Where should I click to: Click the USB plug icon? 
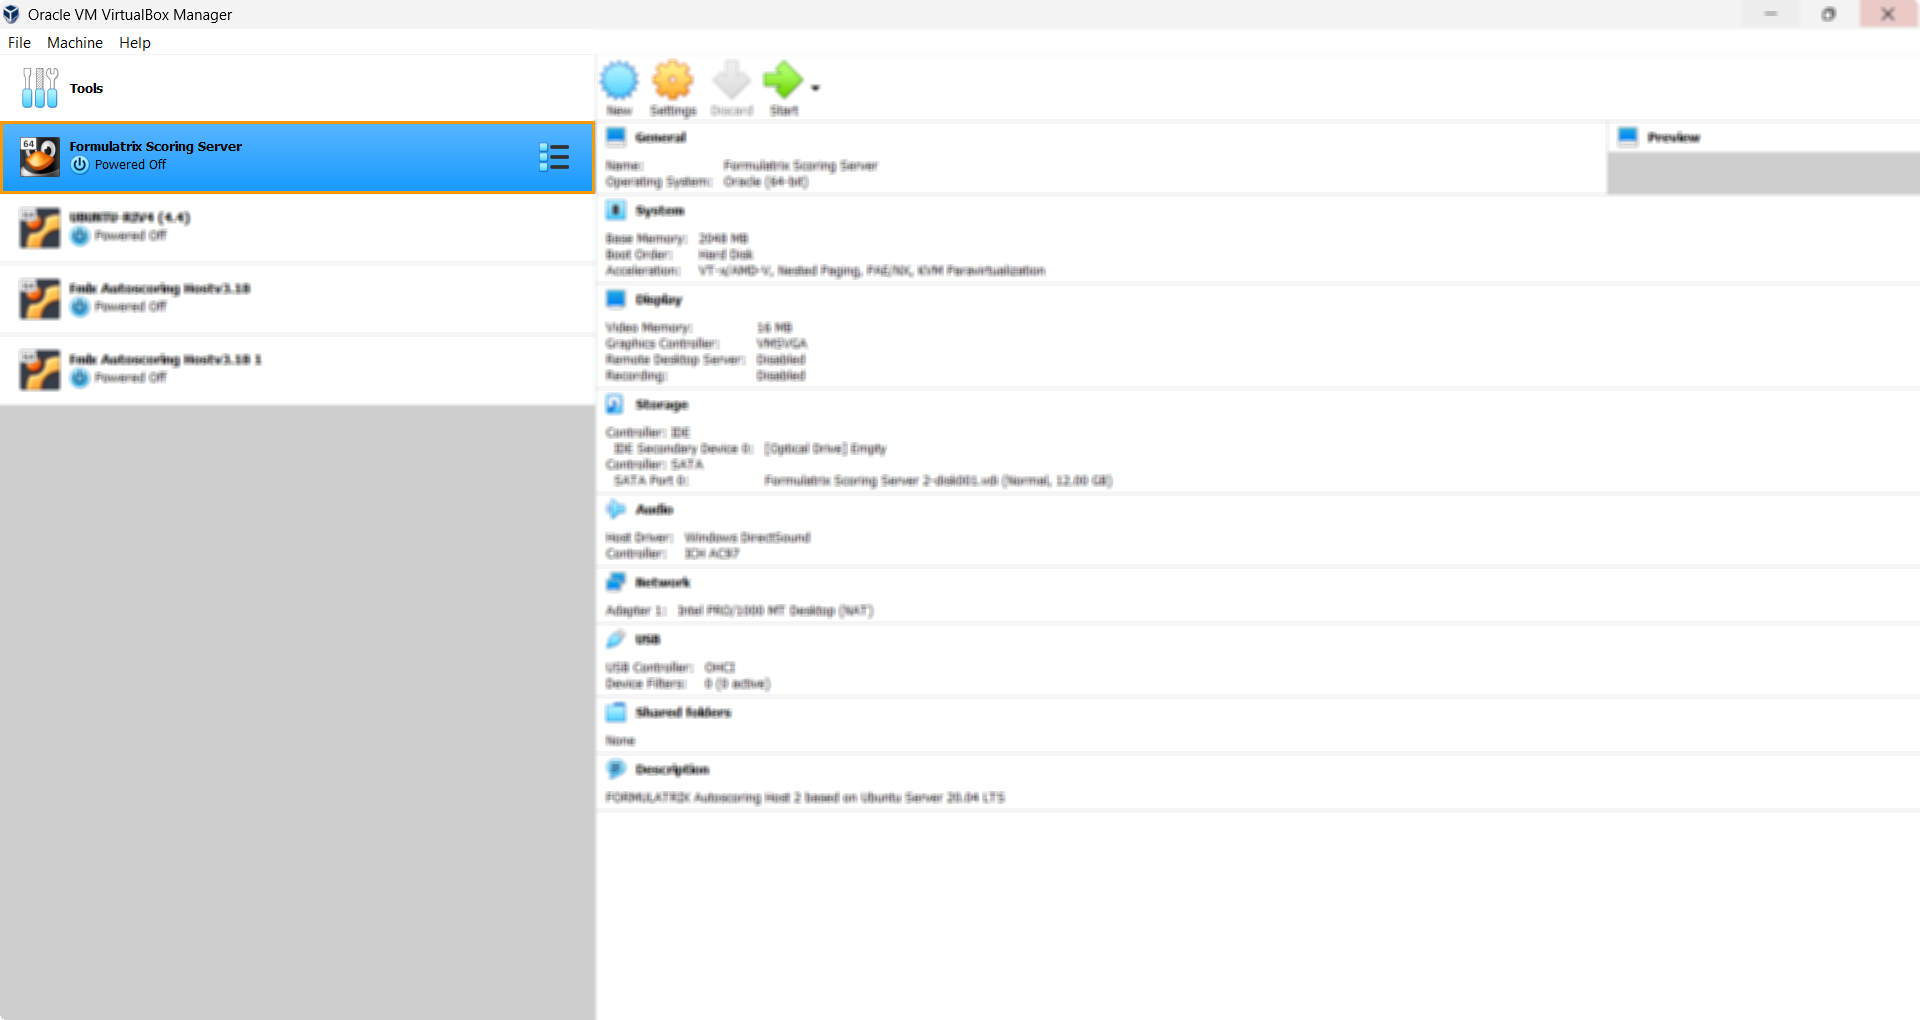pyautogui.click(x=616, y=639)
